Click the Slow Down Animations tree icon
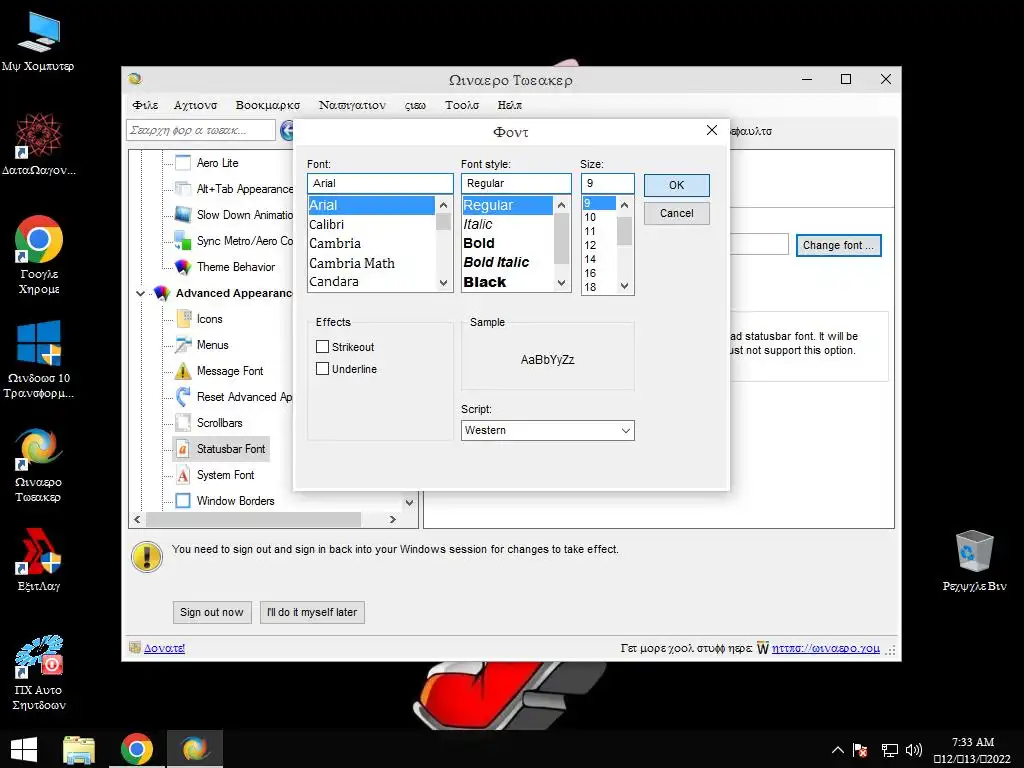Screen dimensions: 1024x768 (x=184, y=215)
